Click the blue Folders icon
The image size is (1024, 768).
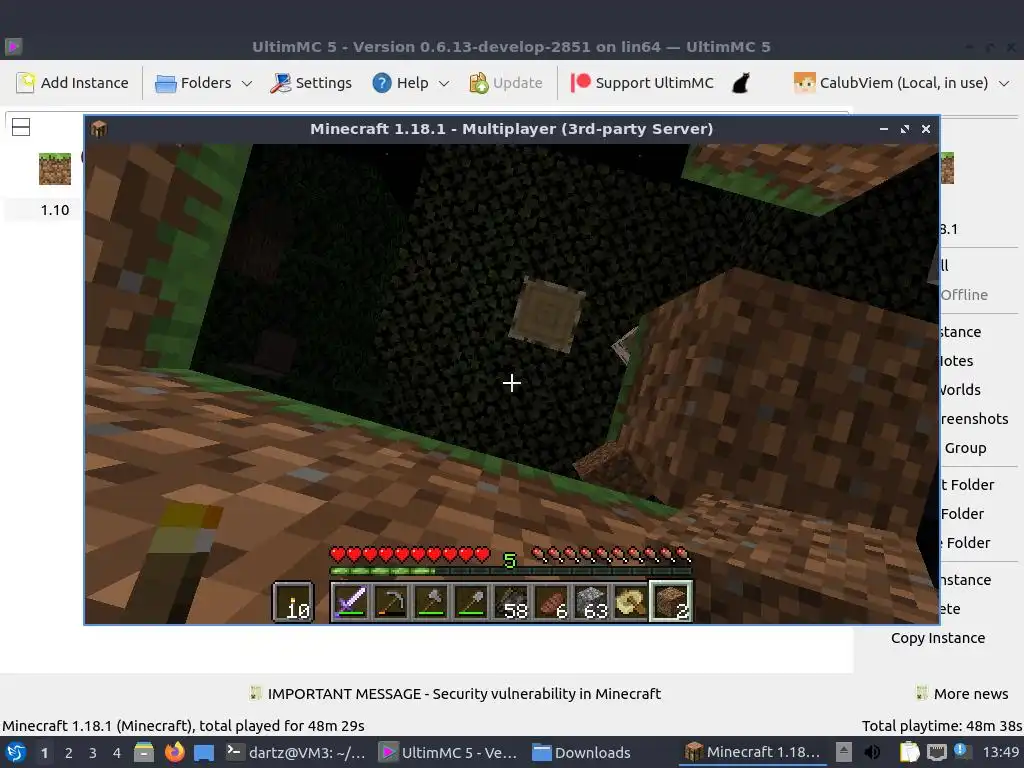165,84
